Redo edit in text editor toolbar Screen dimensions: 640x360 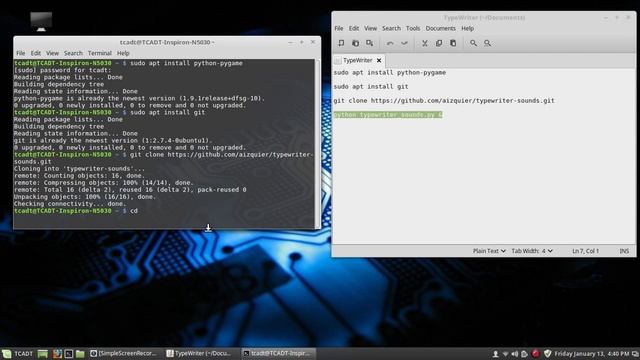(404, 43)
